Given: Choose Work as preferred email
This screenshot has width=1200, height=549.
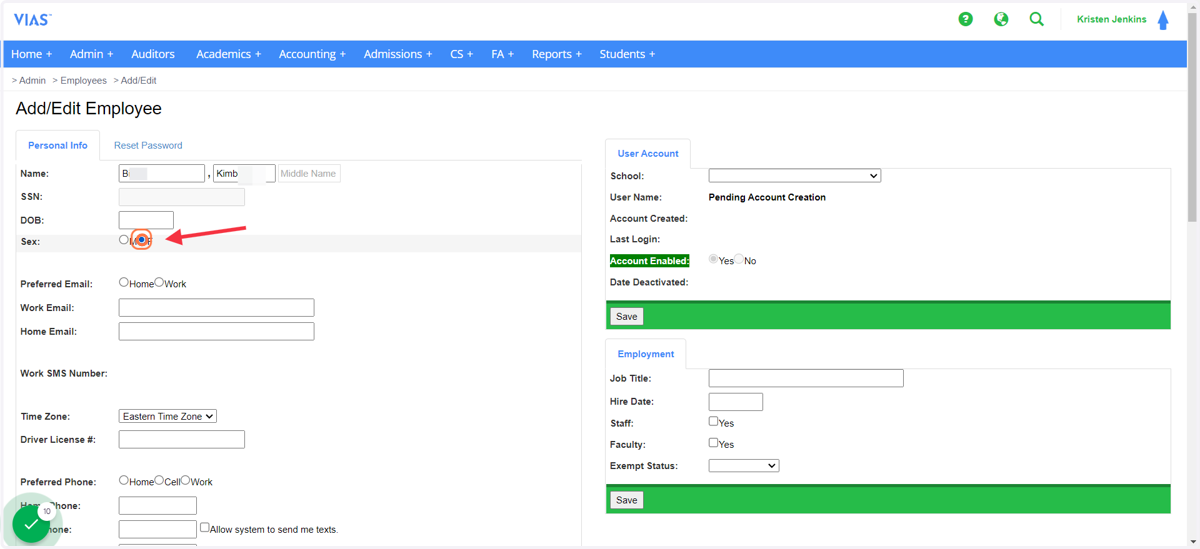Looking at the screenshot, I should pos(159,283).
